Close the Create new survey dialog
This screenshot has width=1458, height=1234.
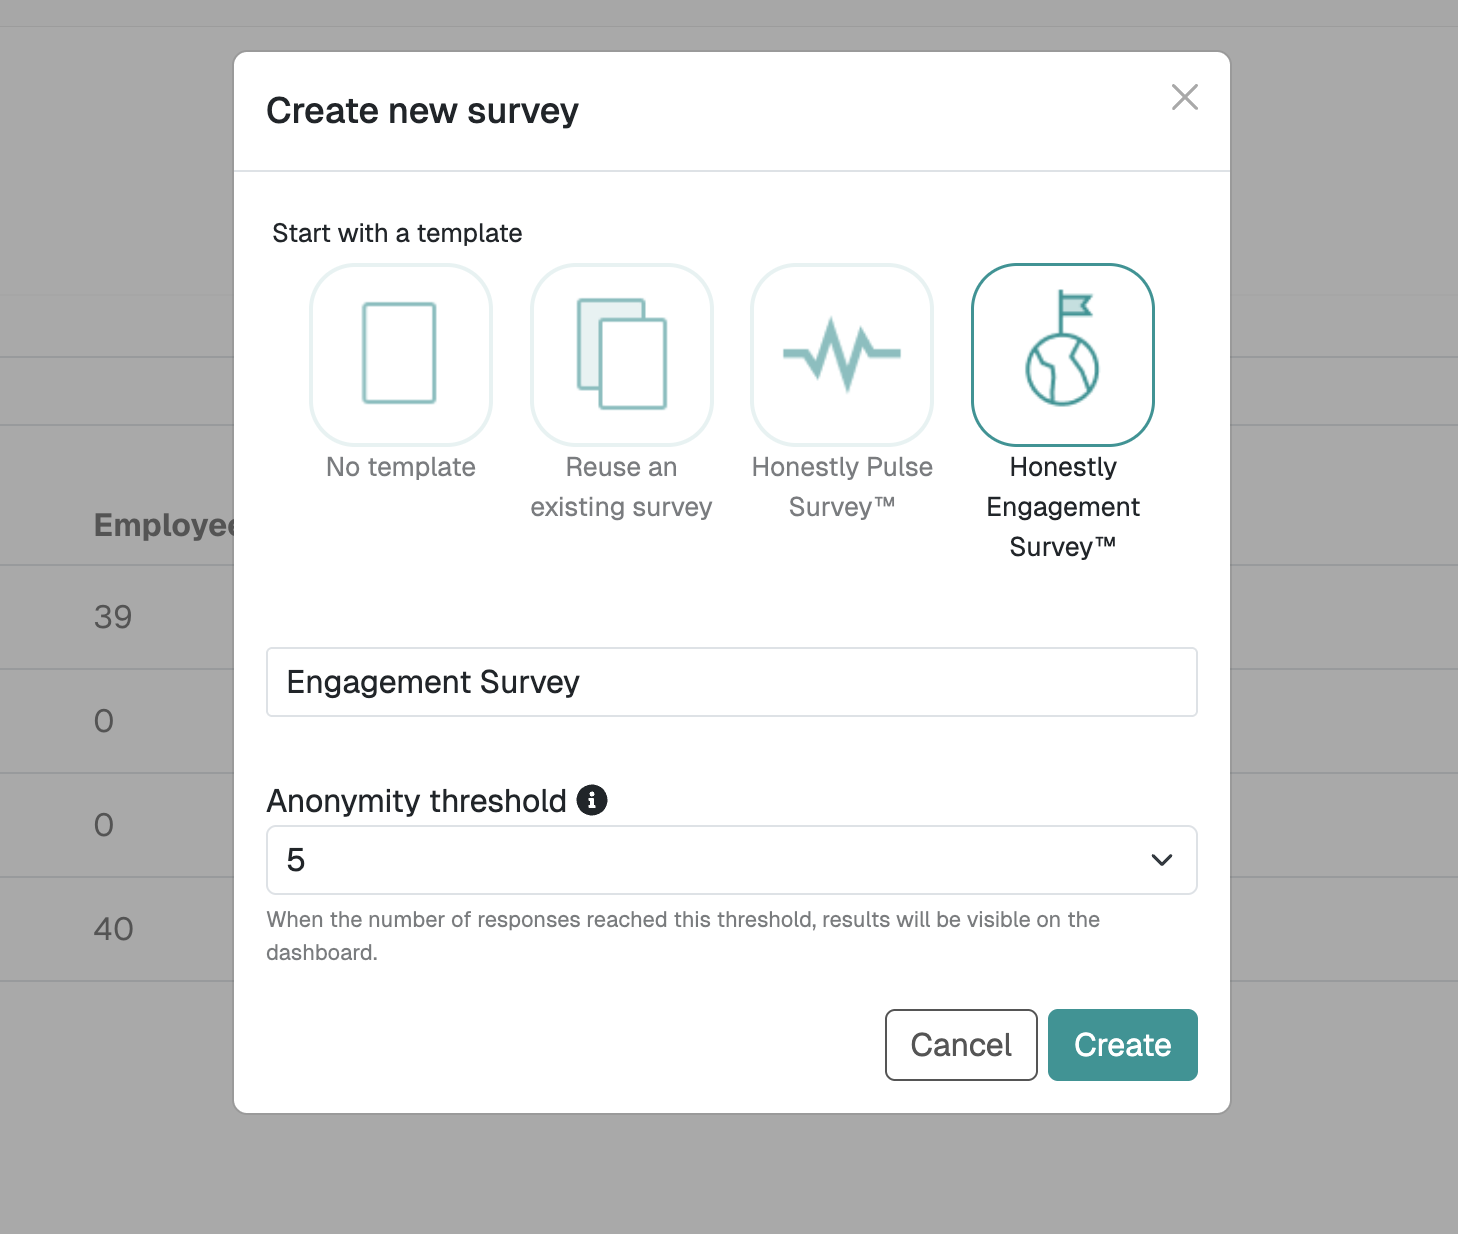click(1184, 97)
